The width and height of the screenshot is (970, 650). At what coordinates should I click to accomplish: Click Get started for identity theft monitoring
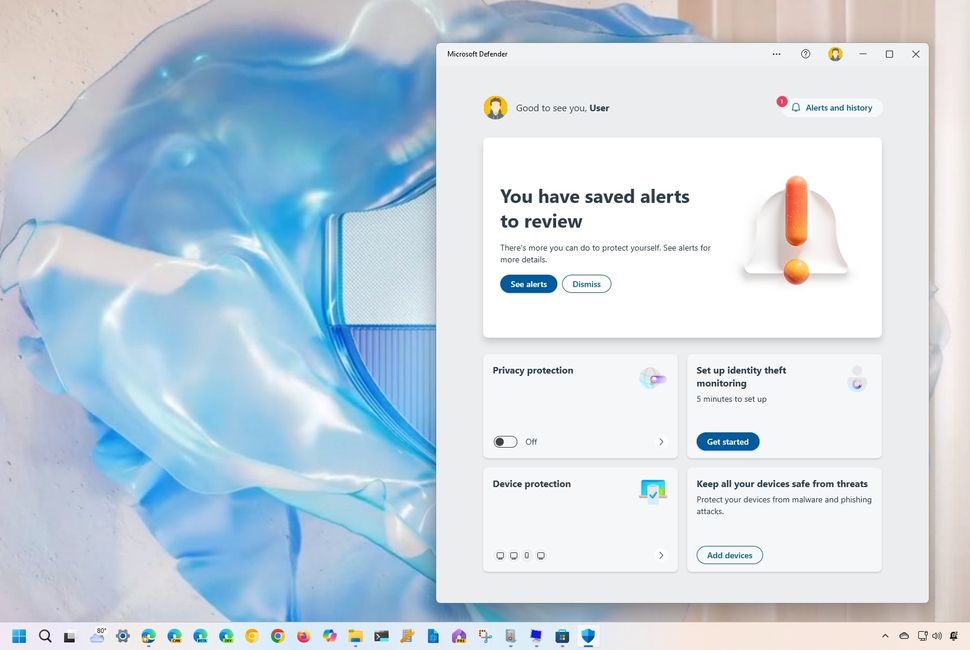[x=727, y=441]
